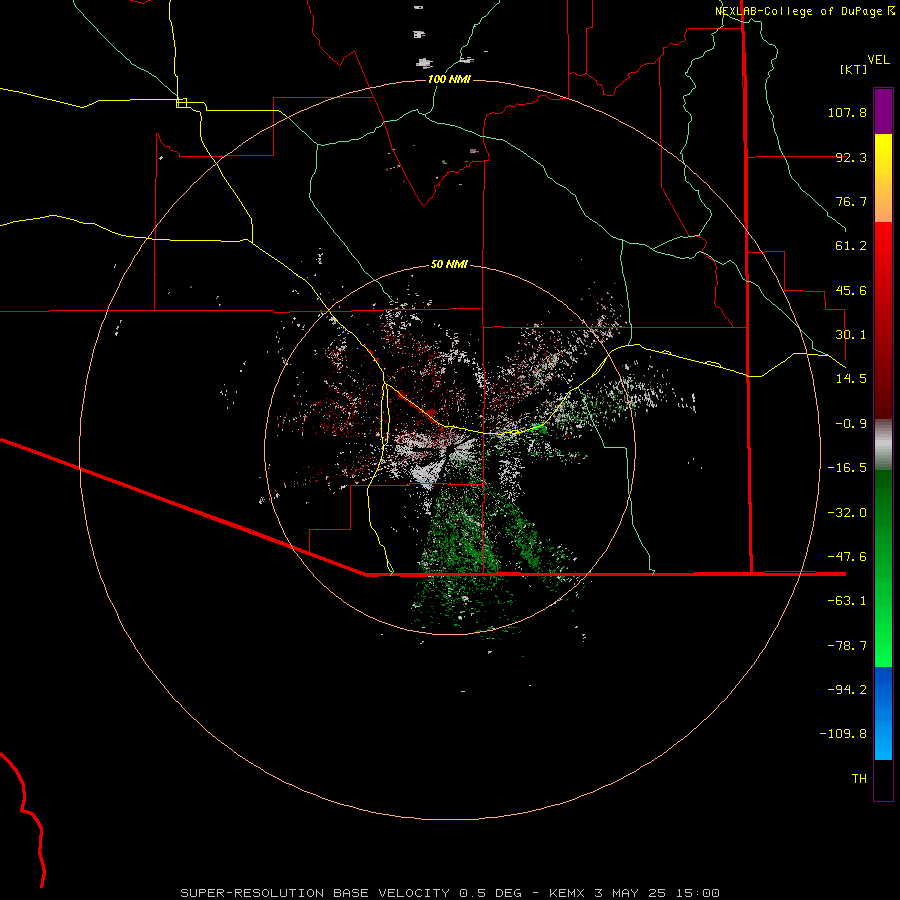Pick the purple segment of the velocity color bar
This screenshot has width=900, height=900.
tap(883, 111)
